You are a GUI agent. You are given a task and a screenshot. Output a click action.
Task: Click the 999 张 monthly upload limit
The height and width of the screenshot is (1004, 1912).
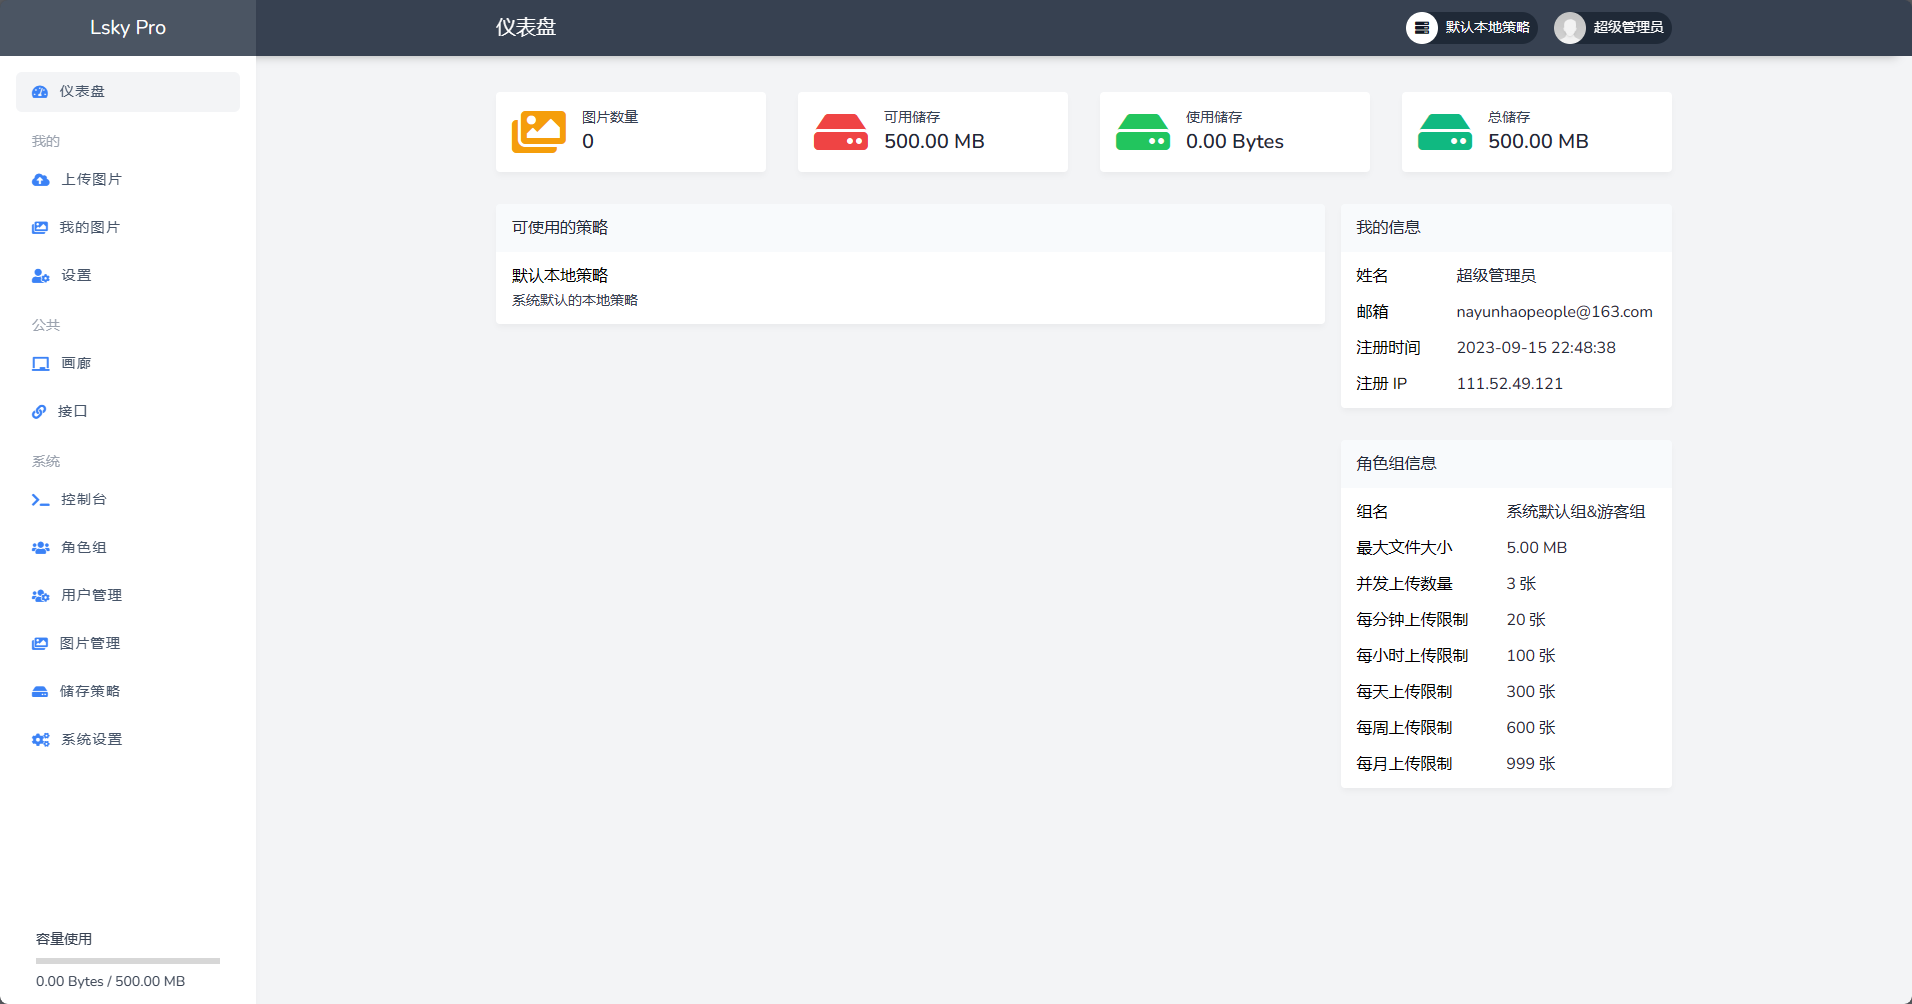[1531, 764]
